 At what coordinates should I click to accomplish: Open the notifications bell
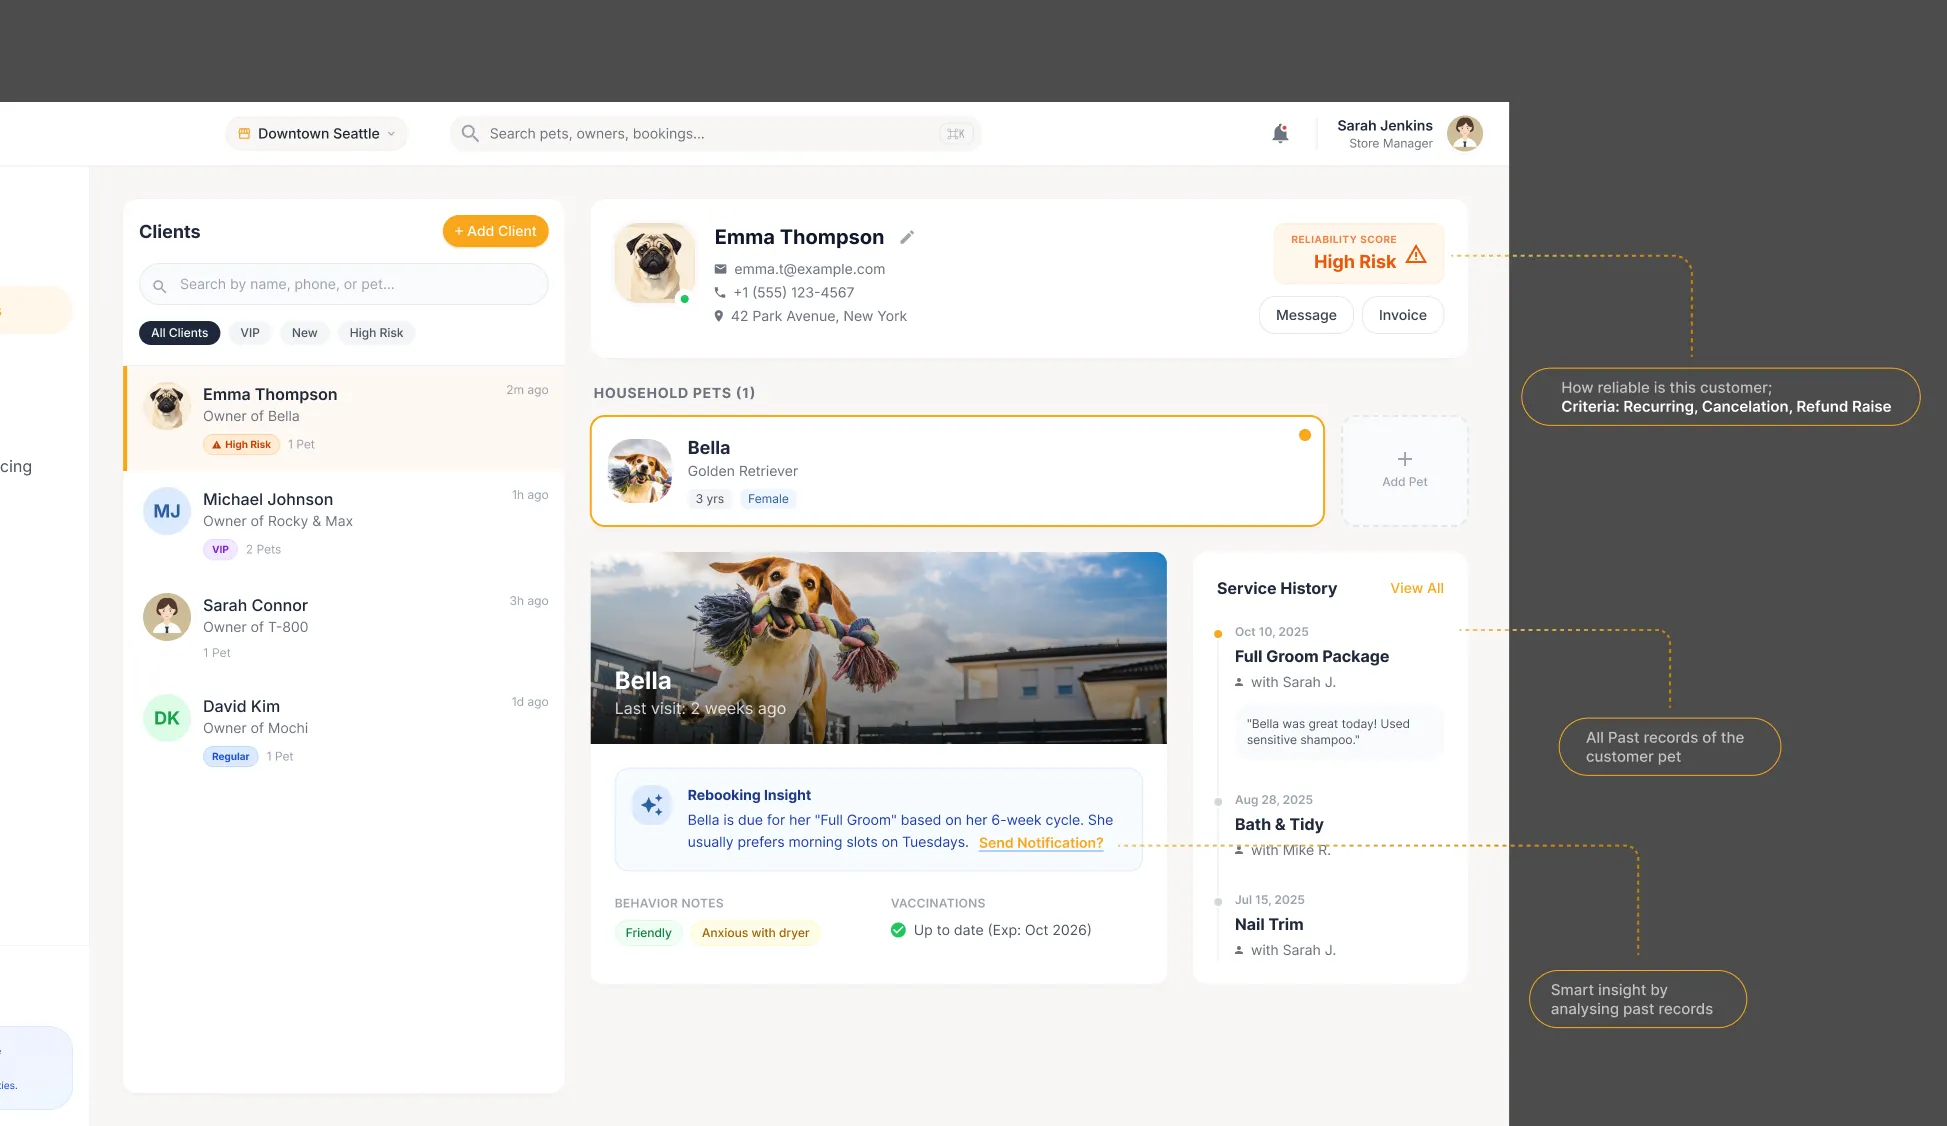pyautogui.click(x=1280, y=133)
